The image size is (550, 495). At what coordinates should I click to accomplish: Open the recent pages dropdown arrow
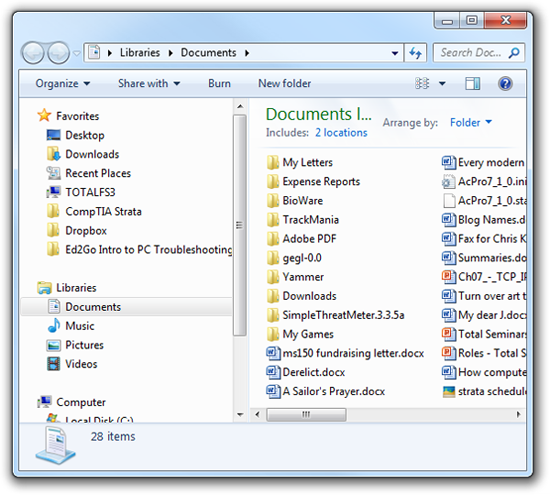tap(76, 53)
